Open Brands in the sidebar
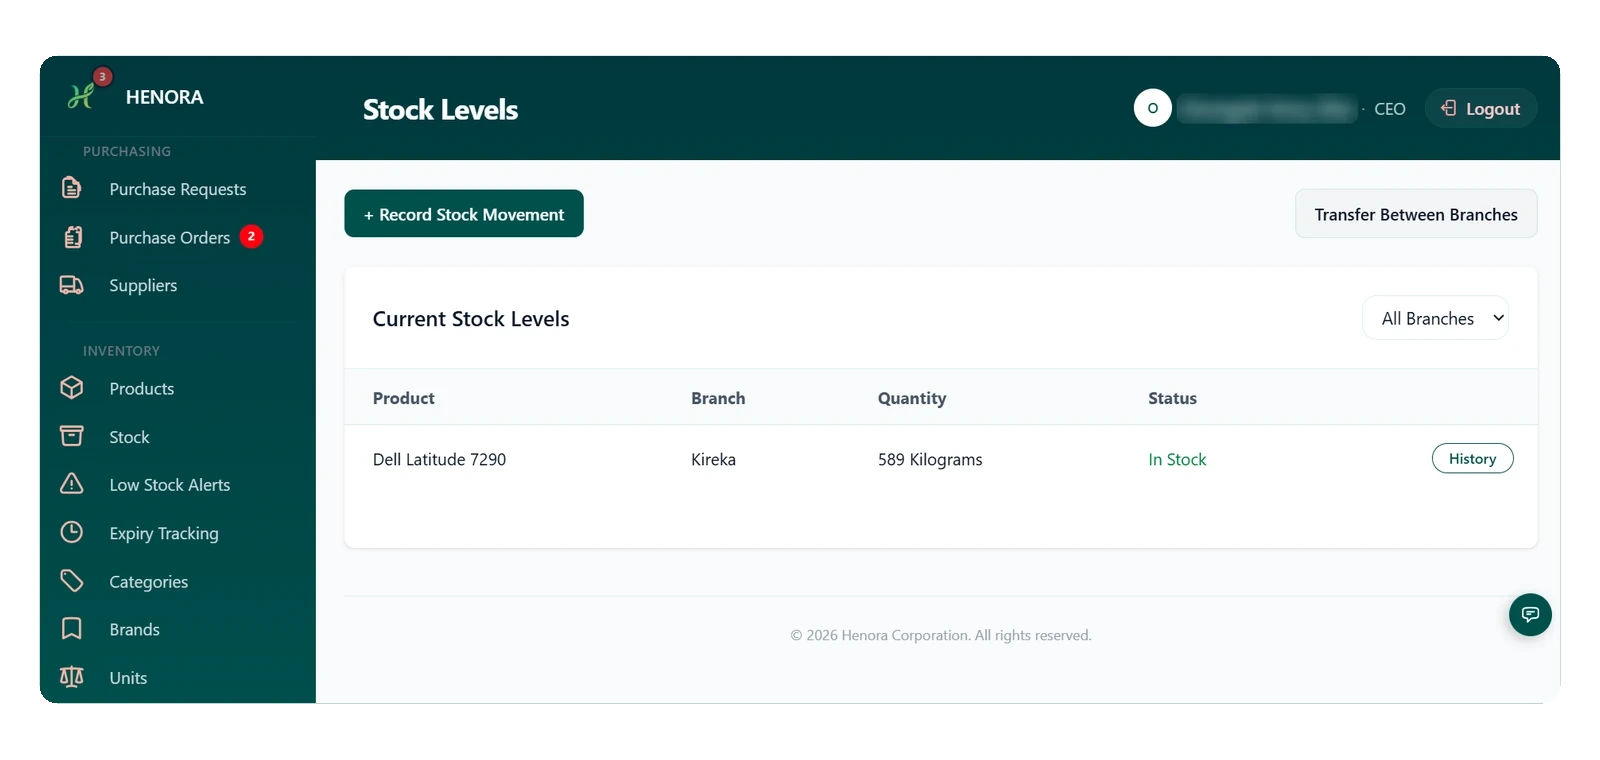Screen dimensions: 1600x760 [x=135, y=630]
